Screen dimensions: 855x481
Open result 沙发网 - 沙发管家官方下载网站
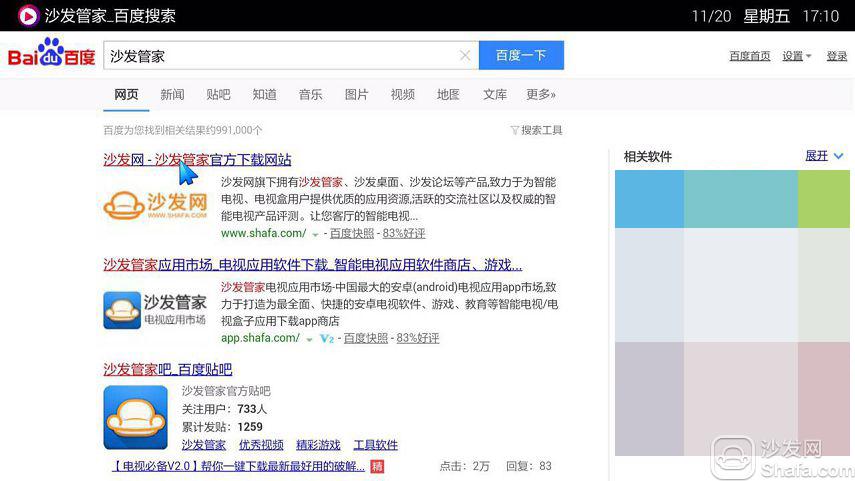[x=197, y=160]
